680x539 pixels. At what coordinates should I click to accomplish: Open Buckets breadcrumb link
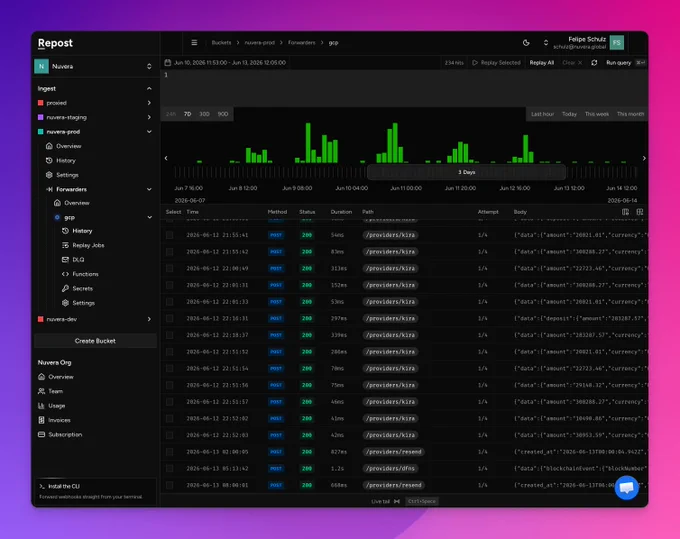coord(221,42)
